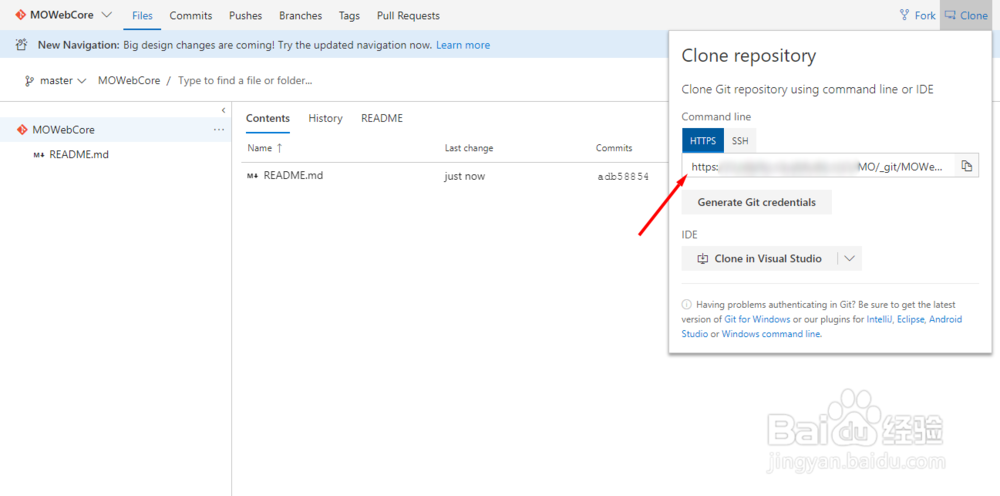Click the MOWebCore repository icon in header

click(21, 15)
